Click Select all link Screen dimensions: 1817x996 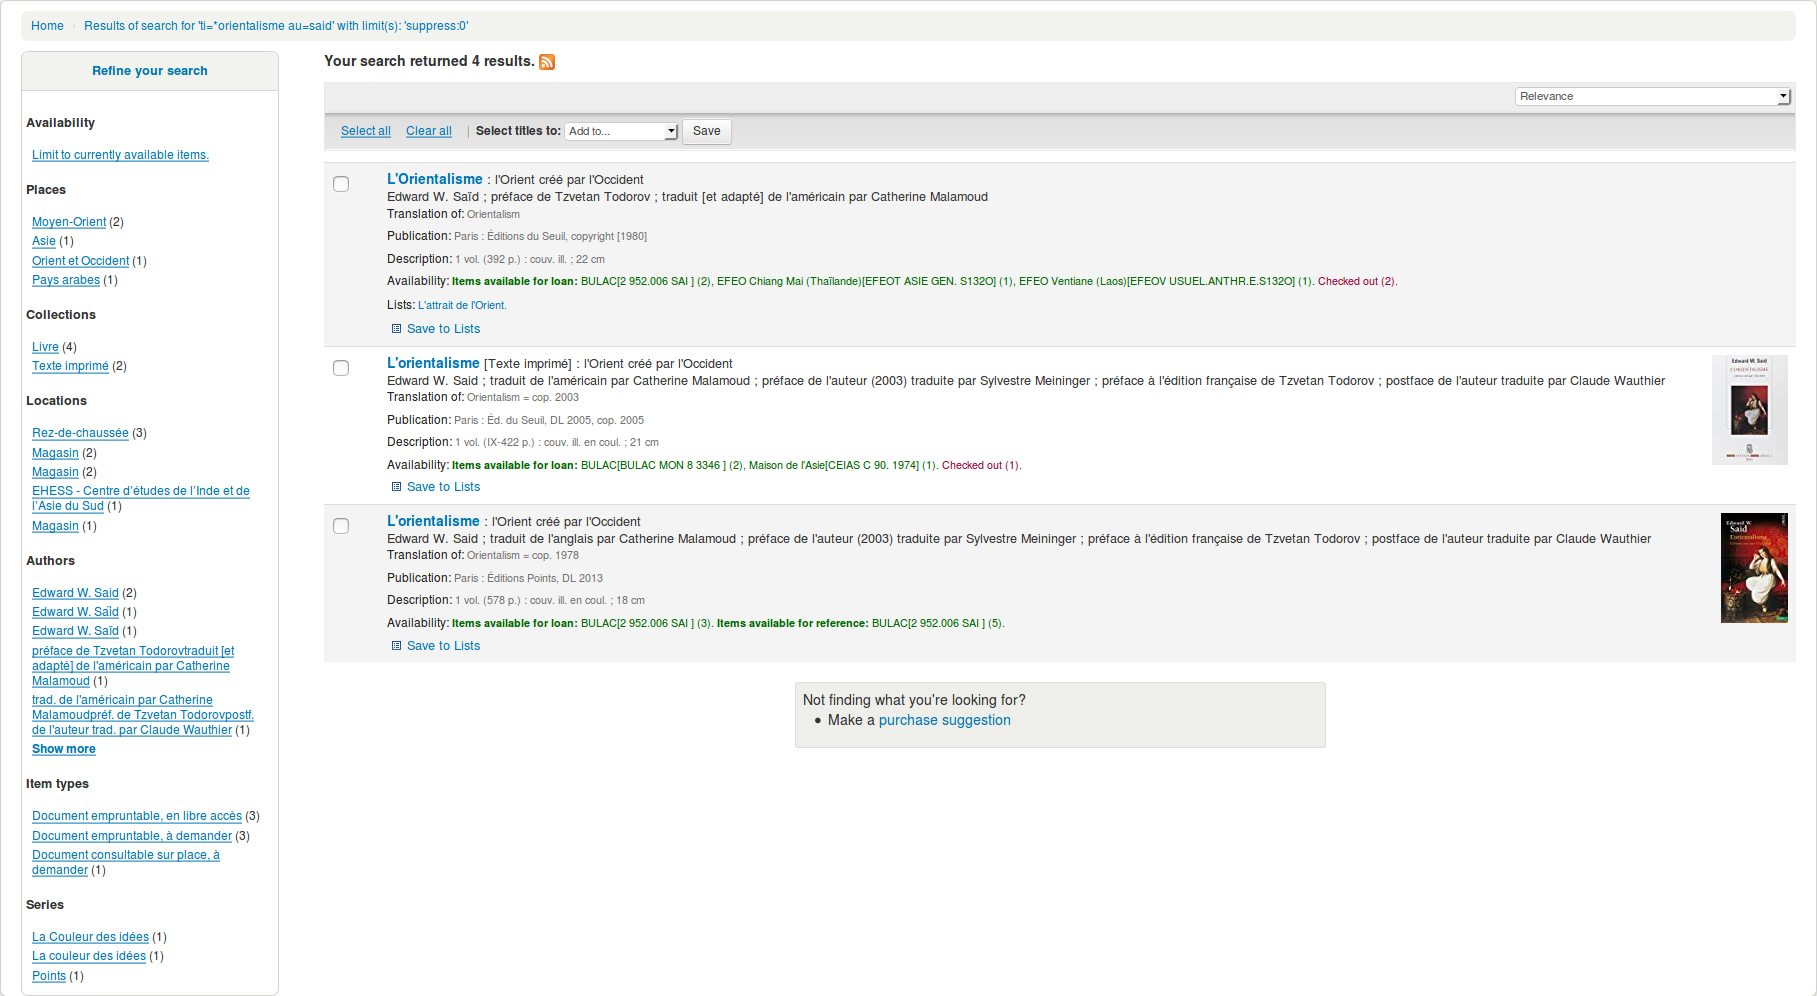coord(365,131)
